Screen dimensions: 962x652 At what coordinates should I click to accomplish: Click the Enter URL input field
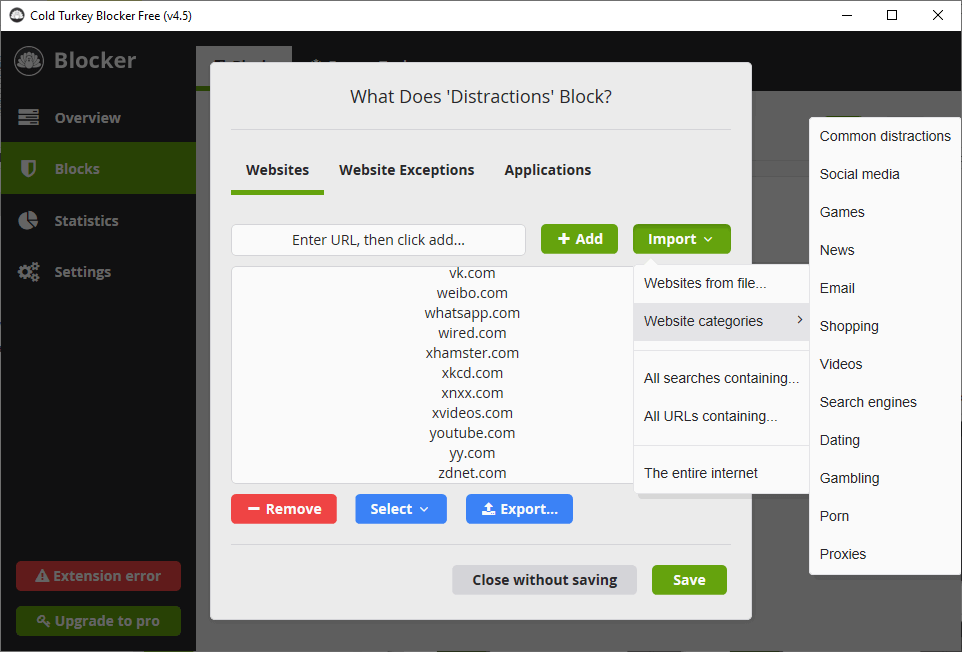coord(378,239)
